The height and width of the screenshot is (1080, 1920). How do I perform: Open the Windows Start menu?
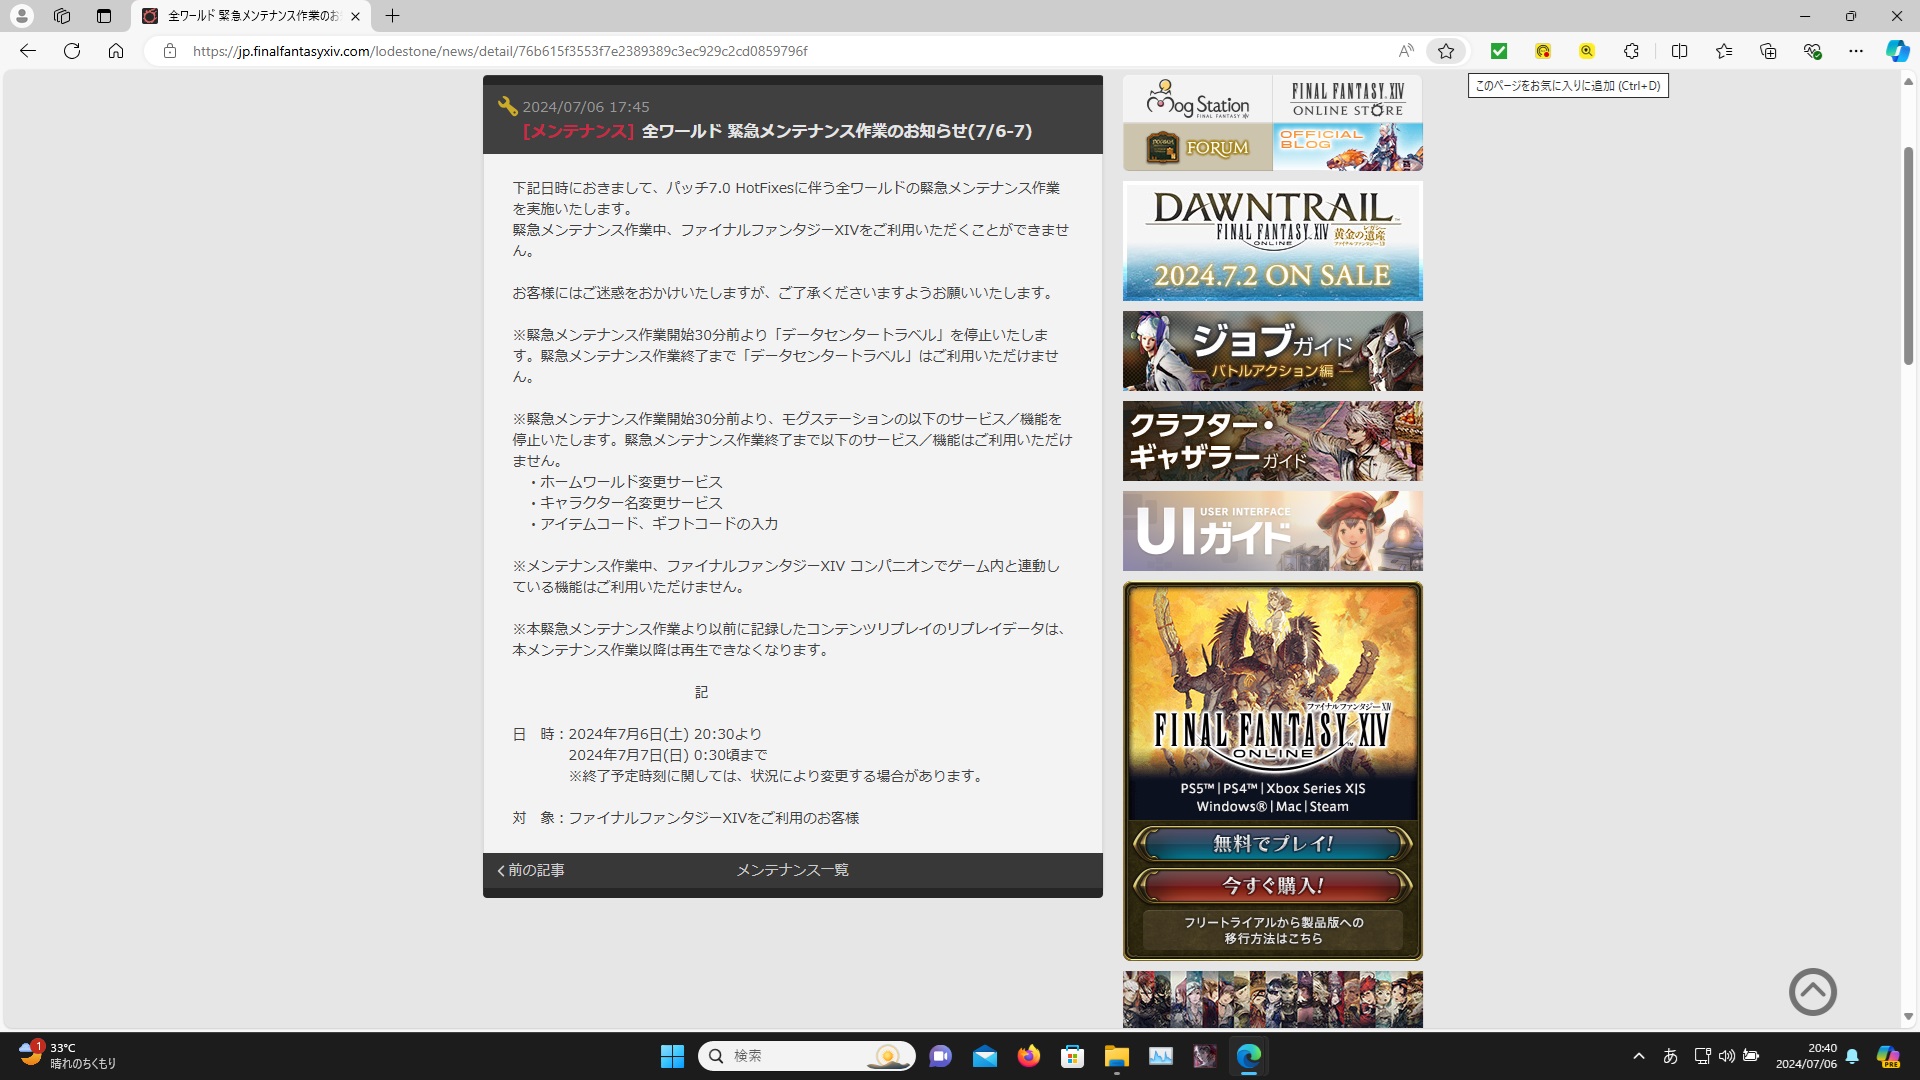(672, 1056)
